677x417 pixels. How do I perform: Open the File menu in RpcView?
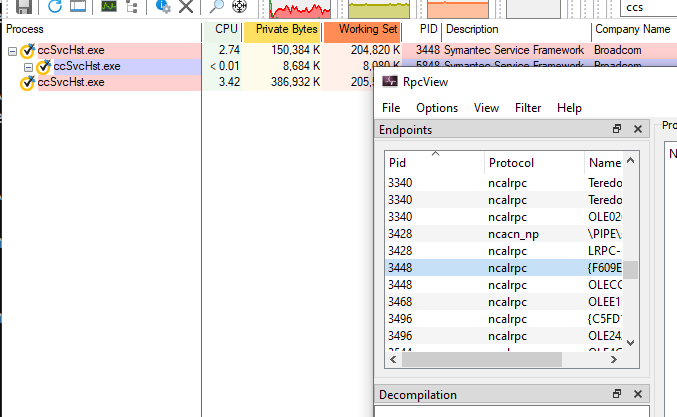391,108
